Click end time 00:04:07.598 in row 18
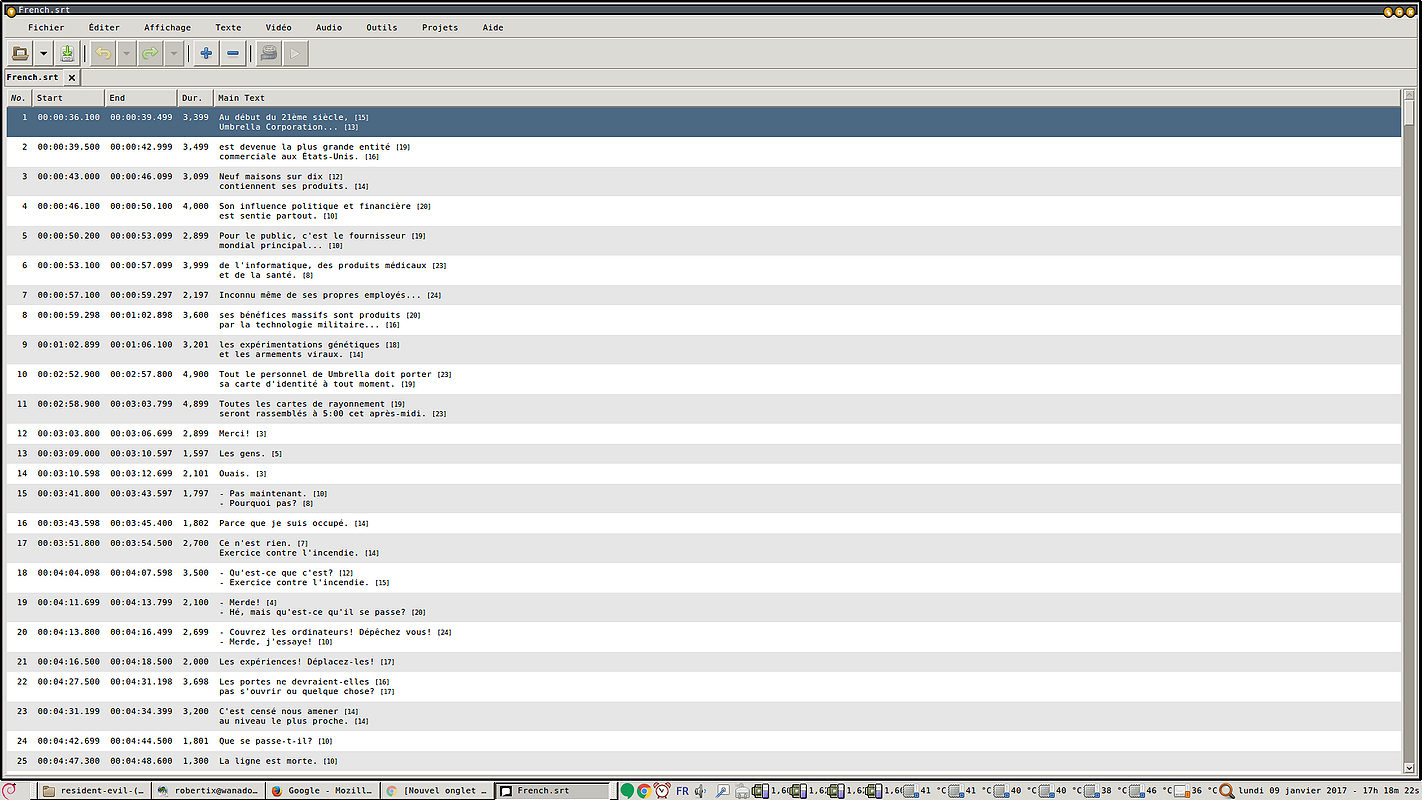 click(141, 573)
